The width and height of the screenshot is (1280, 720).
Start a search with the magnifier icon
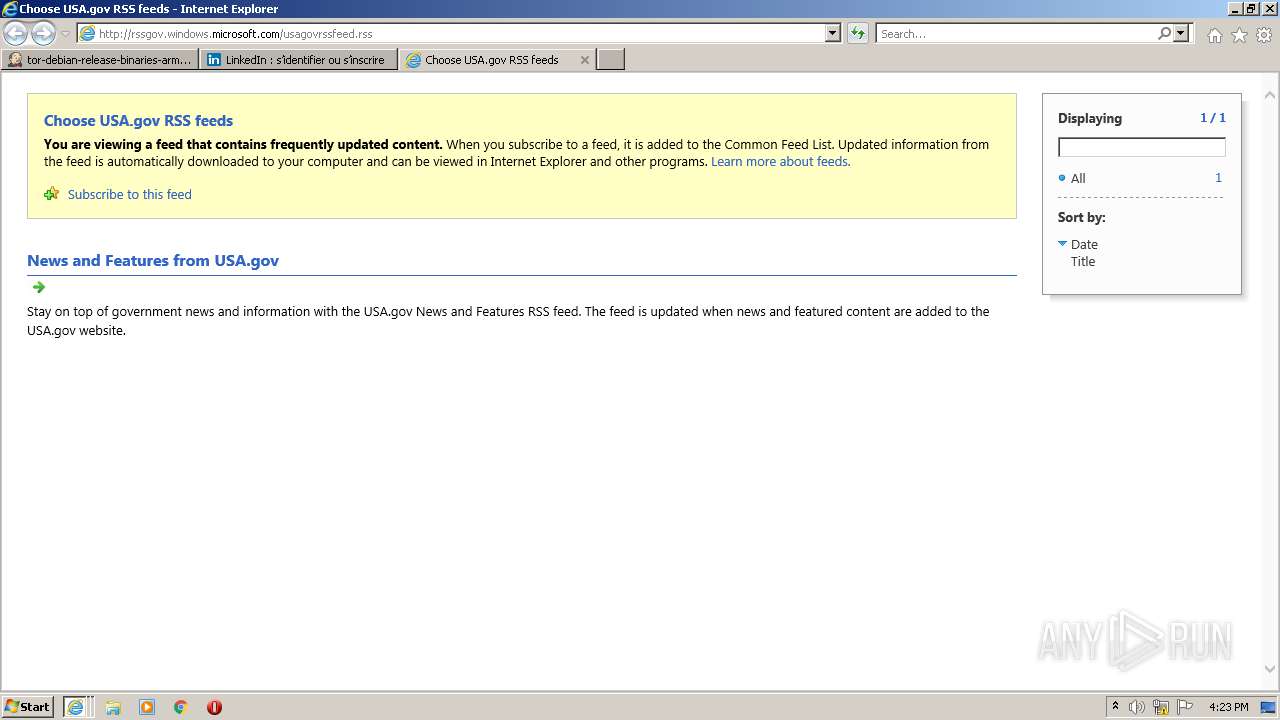pyautogui.click(x=1164, y=33)
